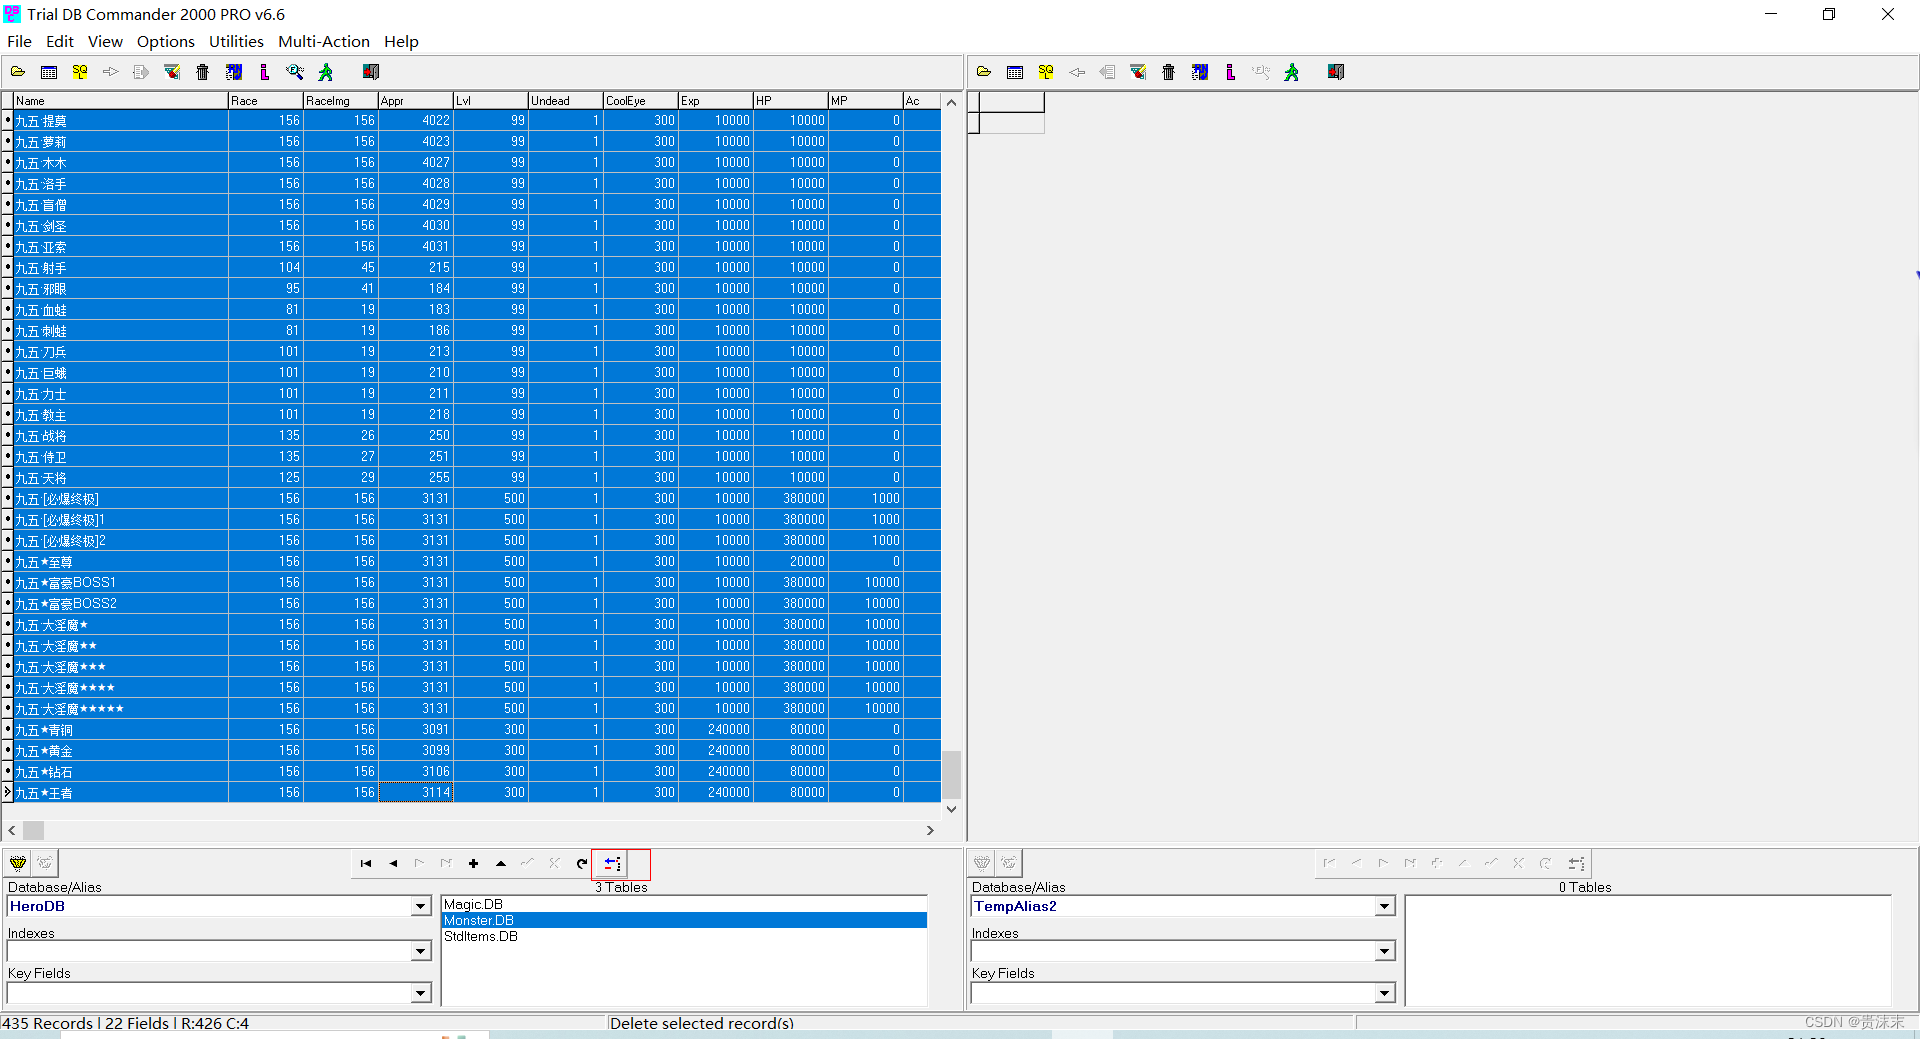Image resolution: width=1920 pixels, height=1039 pixels.
Task: Click left panel exit door icon
Action: click(371, 72)
